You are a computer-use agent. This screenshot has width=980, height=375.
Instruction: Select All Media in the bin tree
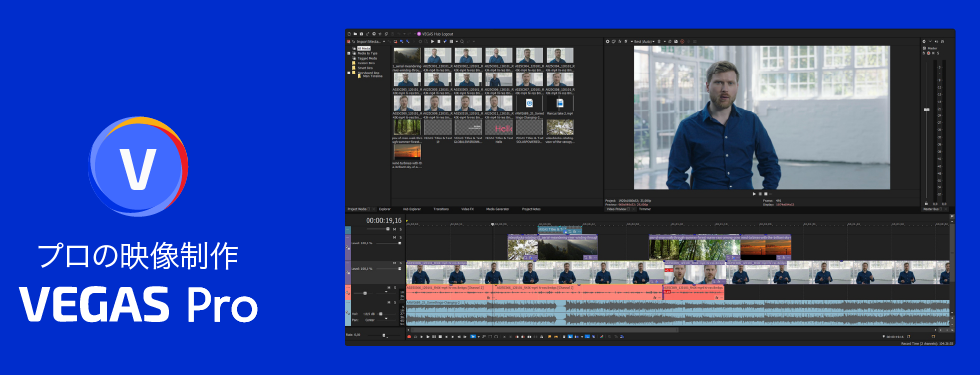(364, 48)
